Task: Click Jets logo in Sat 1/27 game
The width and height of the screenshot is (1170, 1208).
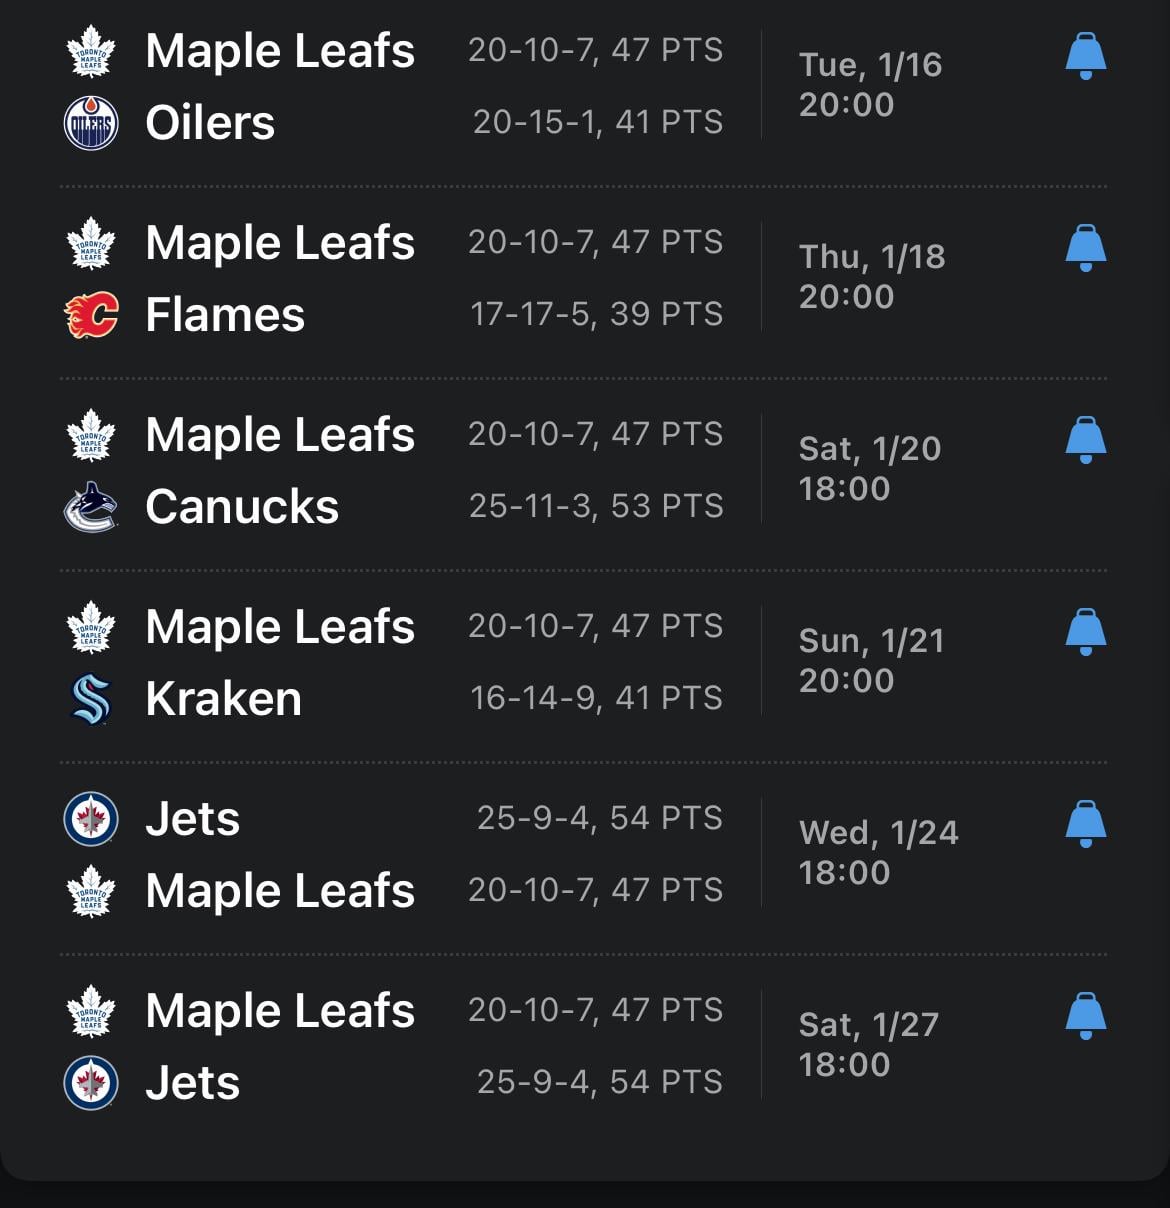Action: coord(91,1083)
